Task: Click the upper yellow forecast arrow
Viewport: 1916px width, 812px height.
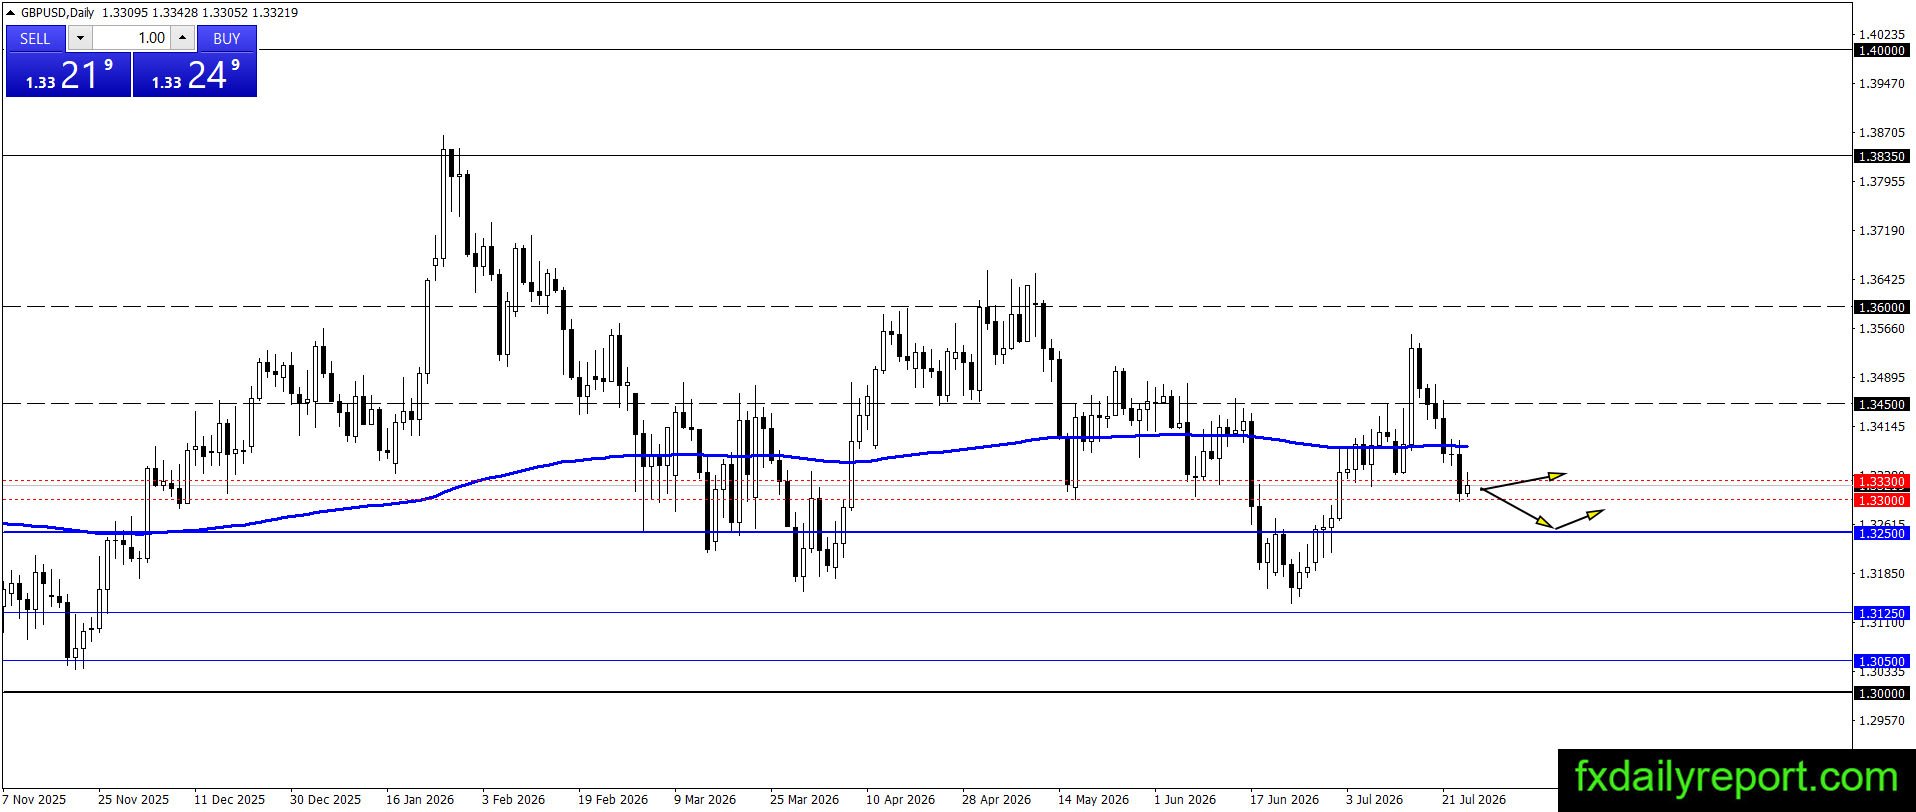Action: [x=1523, y=480]
